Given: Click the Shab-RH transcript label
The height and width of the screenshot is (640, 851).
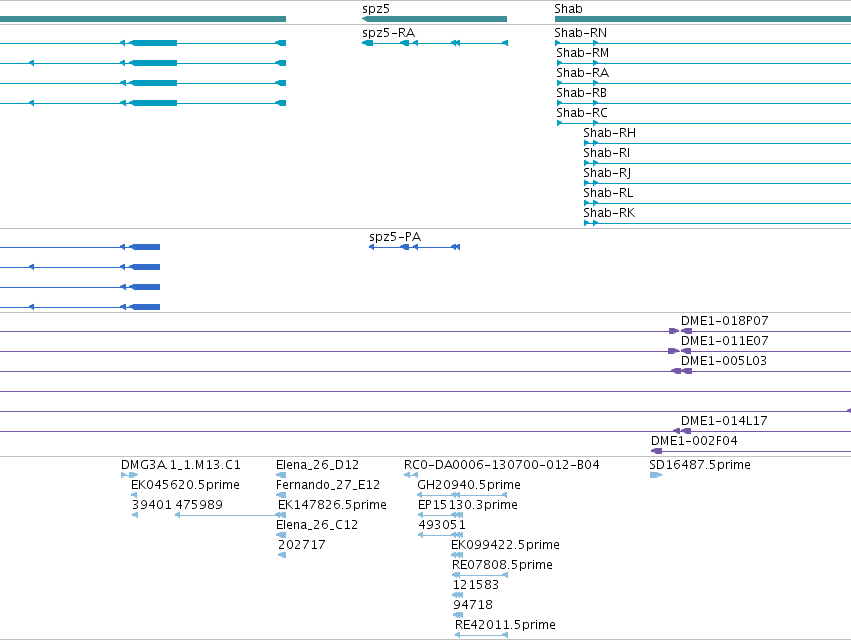Looking at the screenshot, I should pos(609,133).
